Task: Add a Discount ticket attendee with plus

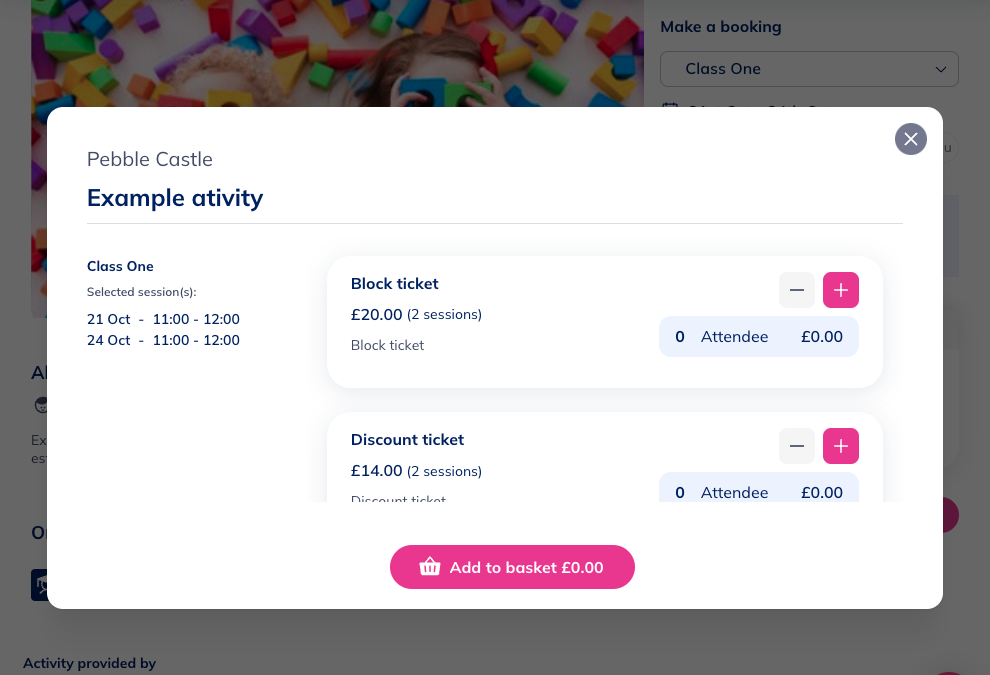Action: (840, 446)
